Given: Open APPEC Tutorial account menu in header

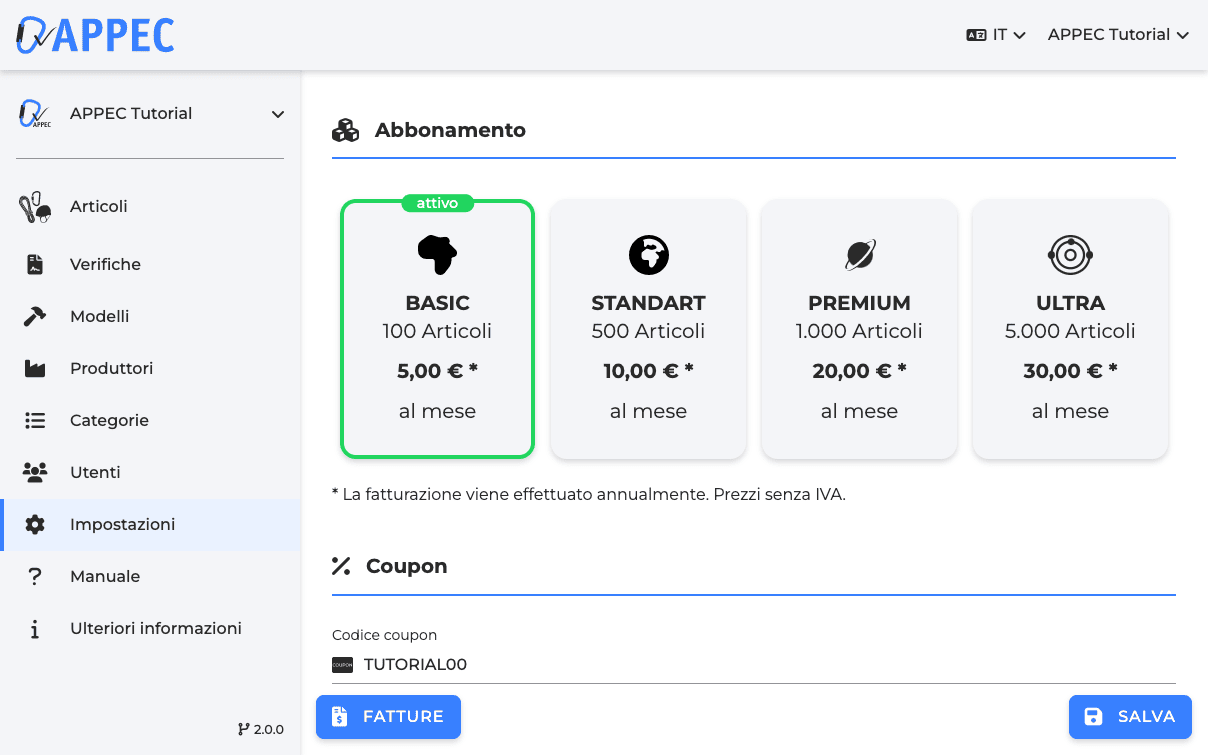Looking at the screenshot, I should point(1117,35).
